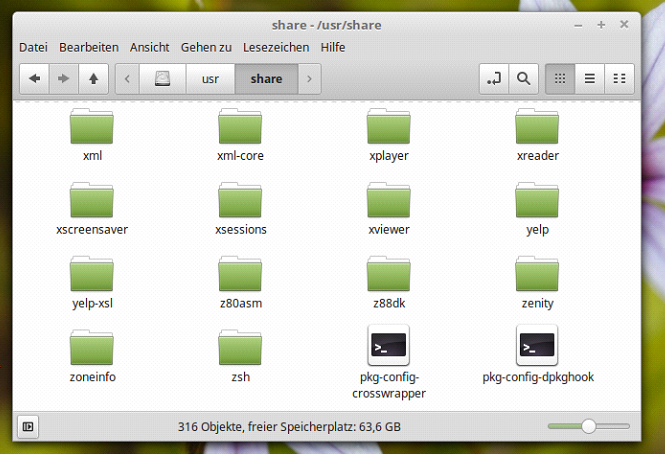Open the Hilfe menu
Image resolution: width=665 pixels, height=454 pixels.
click(x=332, y=48)
